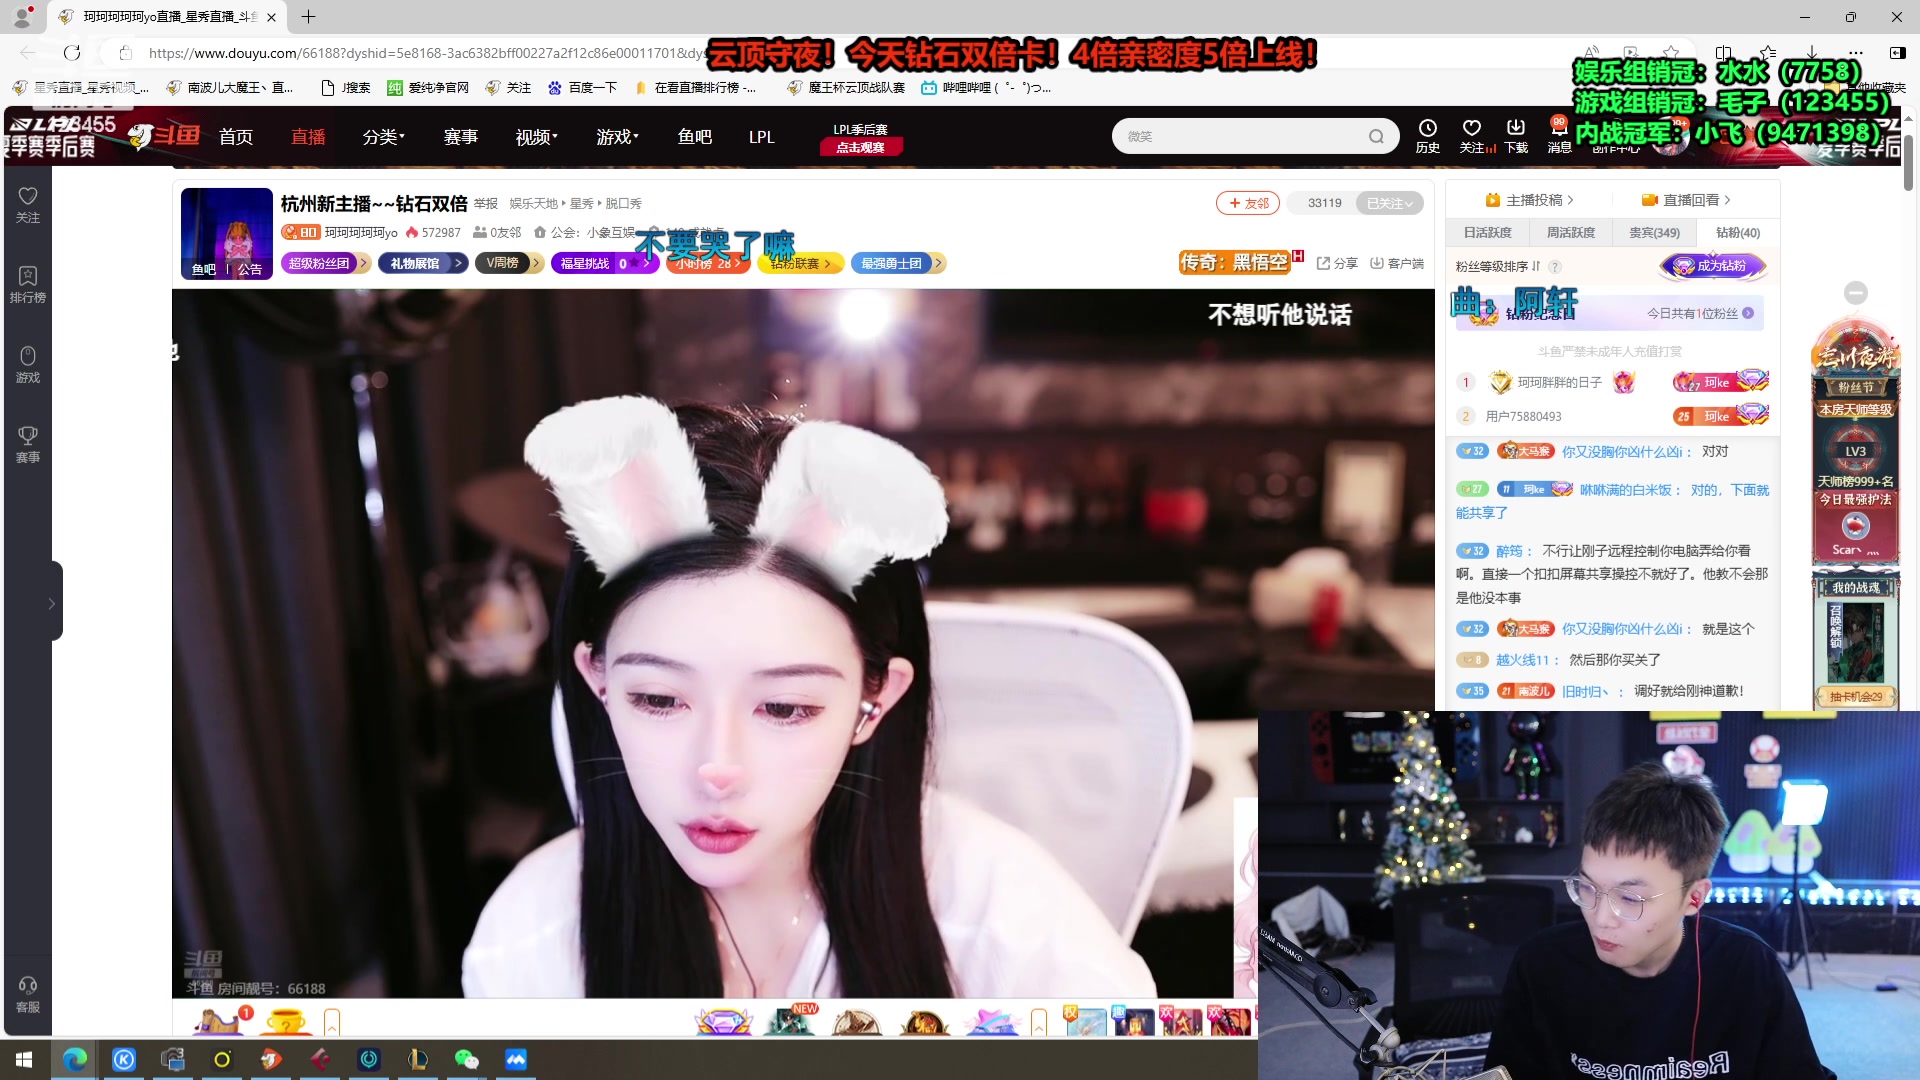This screenshot has height=1080, width=1920.
Task: Open 客服 at the bottom of left sidebar
Action: 27,995
